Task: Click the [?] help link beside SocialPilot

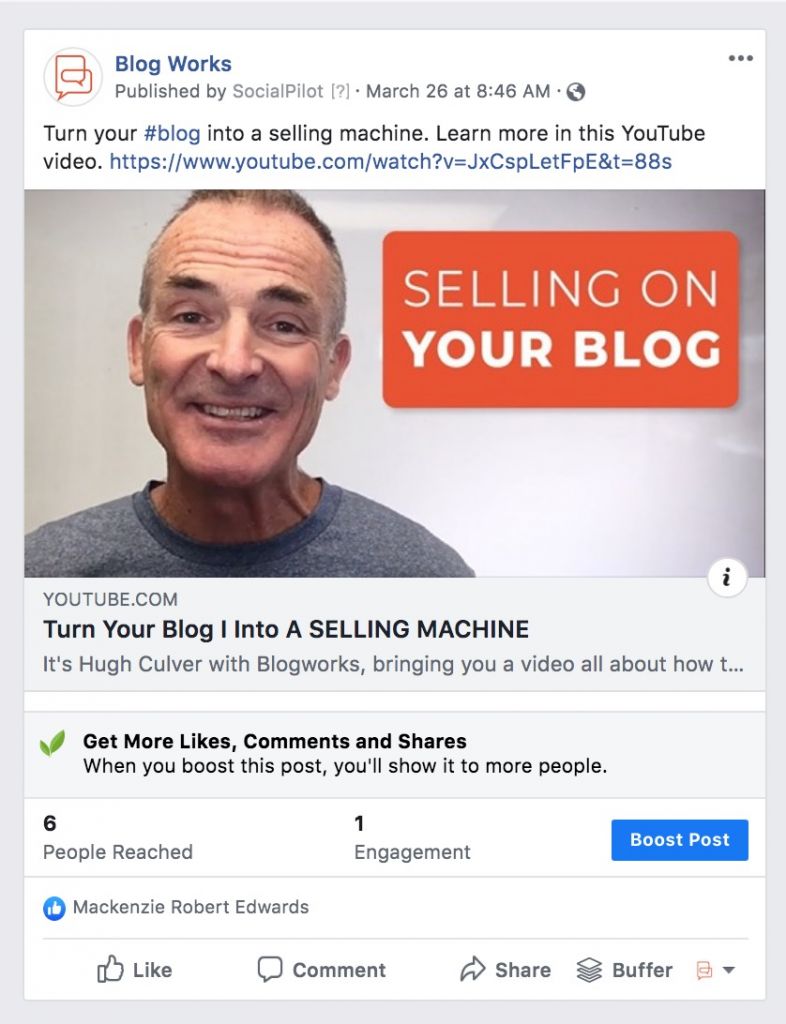Action: point(339,91)
